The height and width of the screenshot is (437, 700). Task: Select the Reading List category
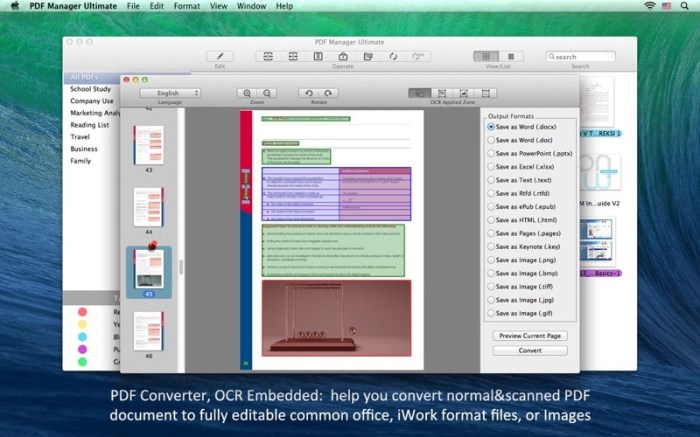tap(90, 125)
